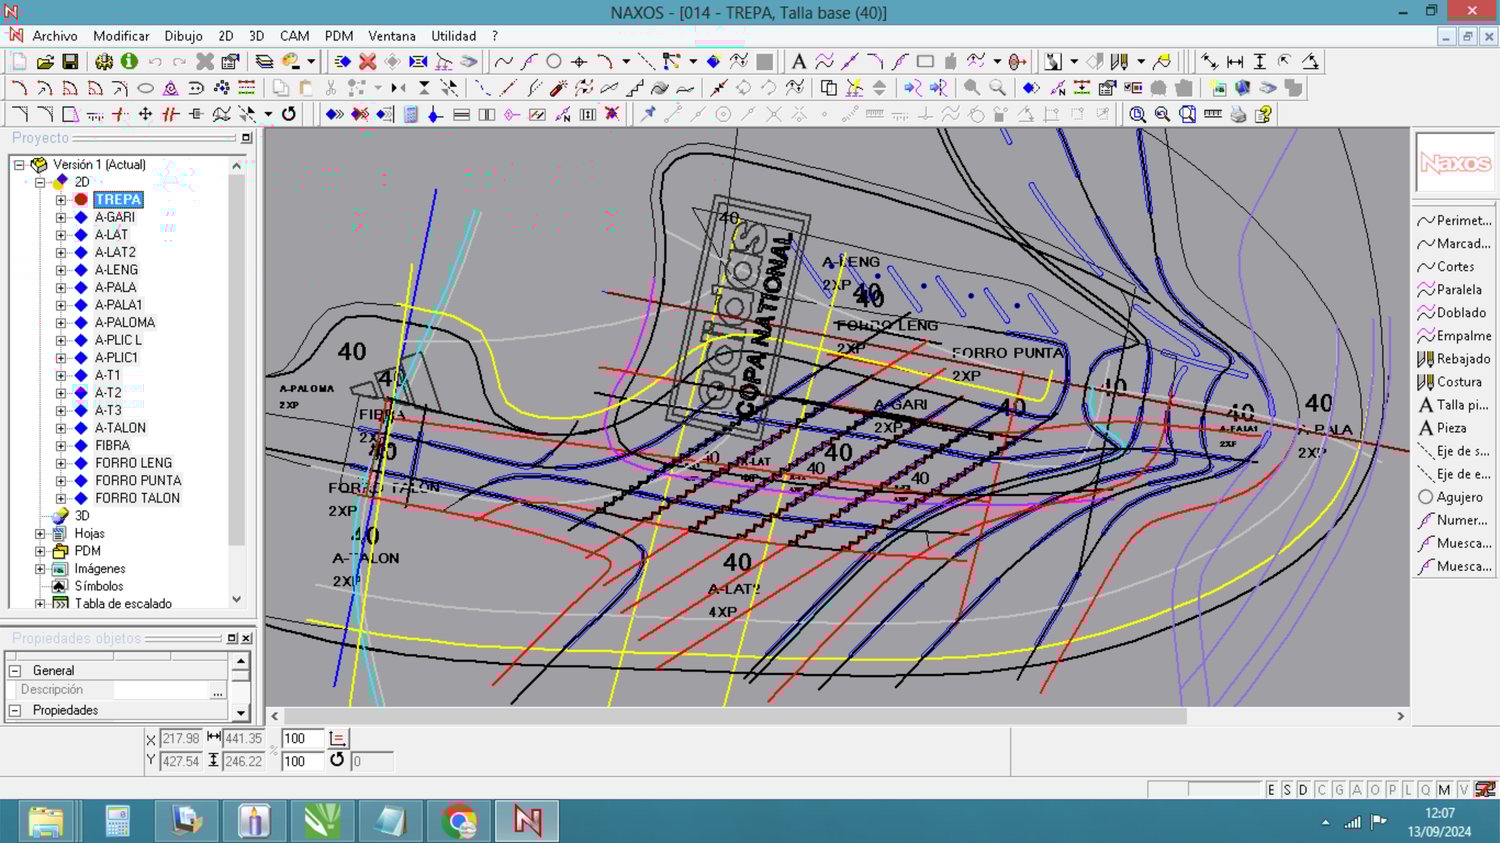Click the move four-arrows icon
This screenshot has height=843, width=1500.
[145, 114]
